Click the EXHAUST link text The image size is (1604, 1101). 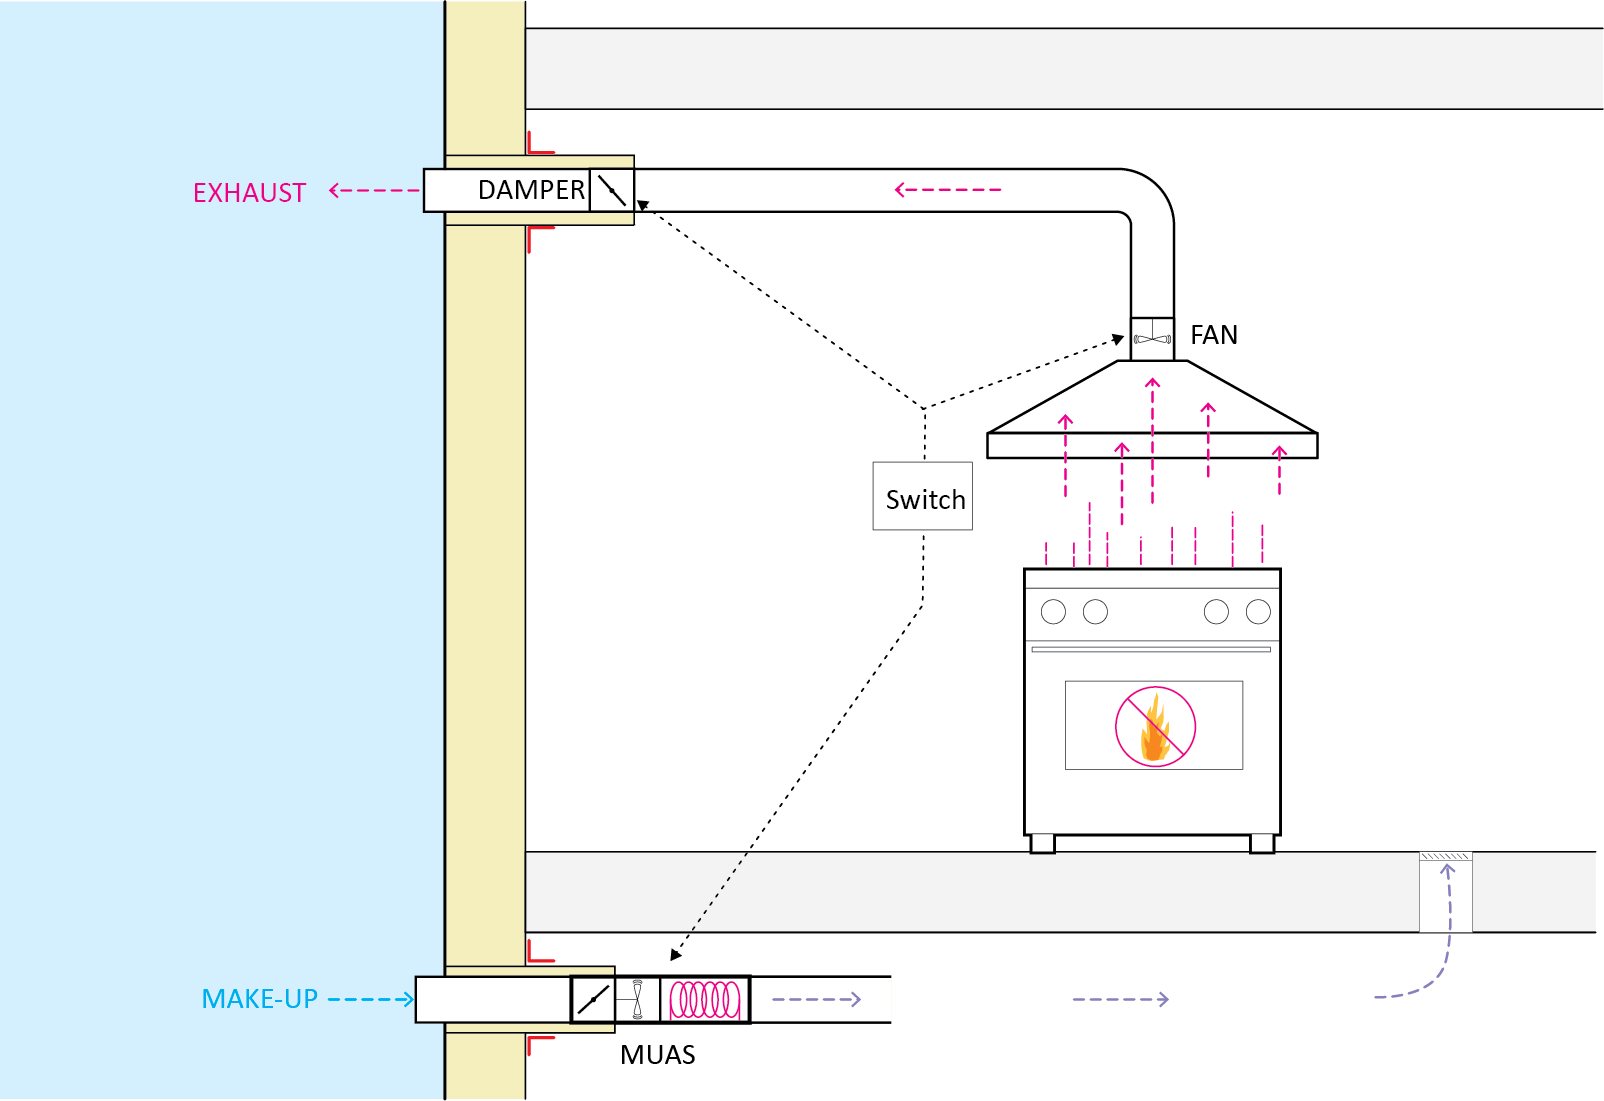click(x=249, y=192)
